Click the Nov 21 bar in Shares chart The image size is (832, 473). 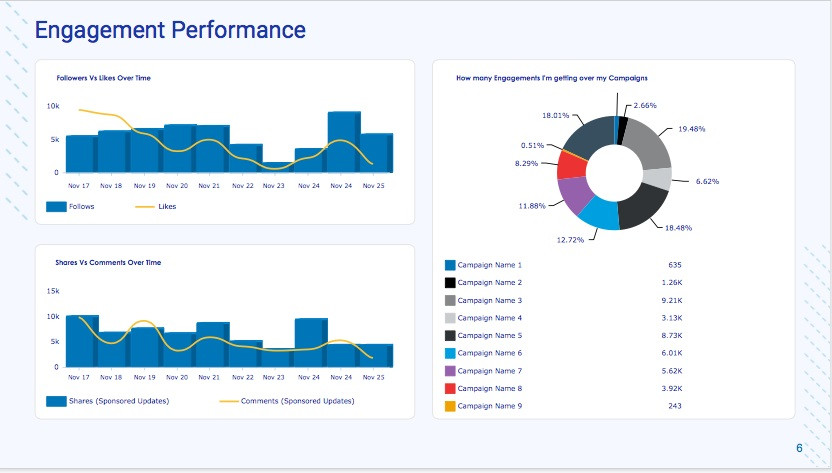point(213,345)
